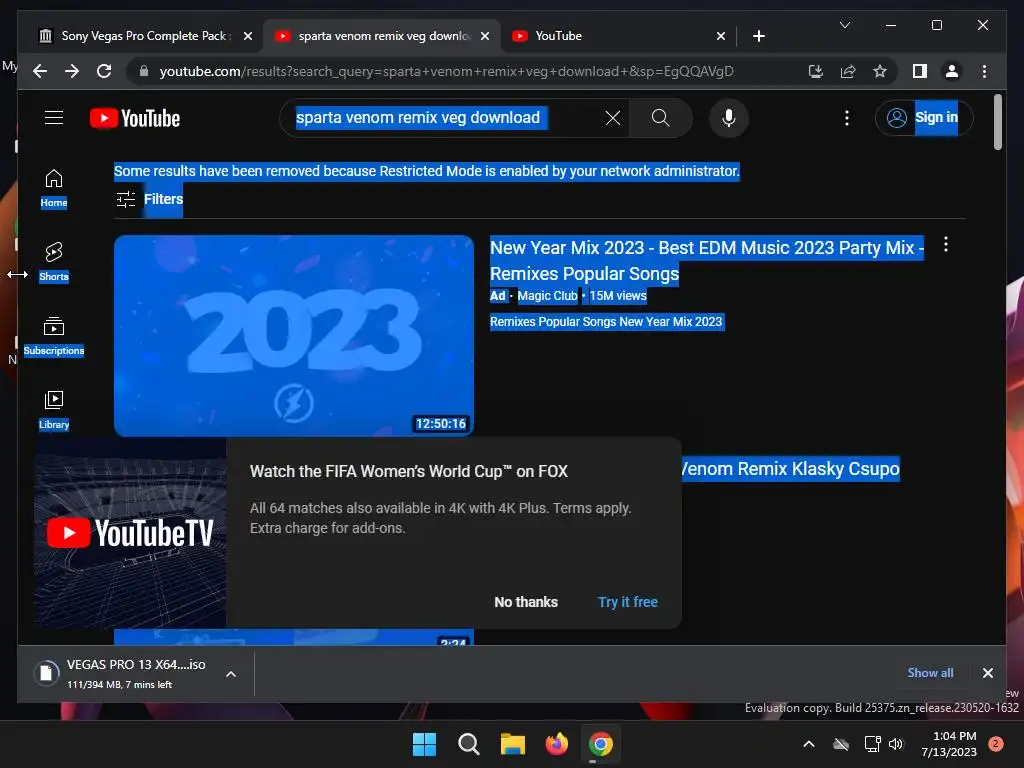
Task: Share this page icon
Action: point(848,71)
